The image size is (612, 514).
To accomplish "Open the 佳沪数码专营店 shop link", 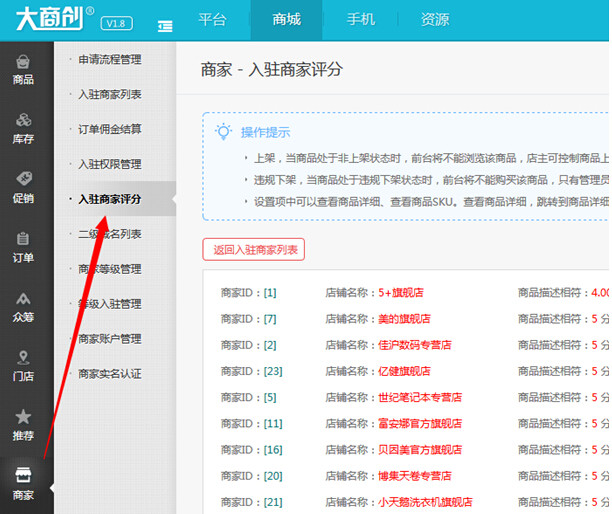I will [415, 345].
